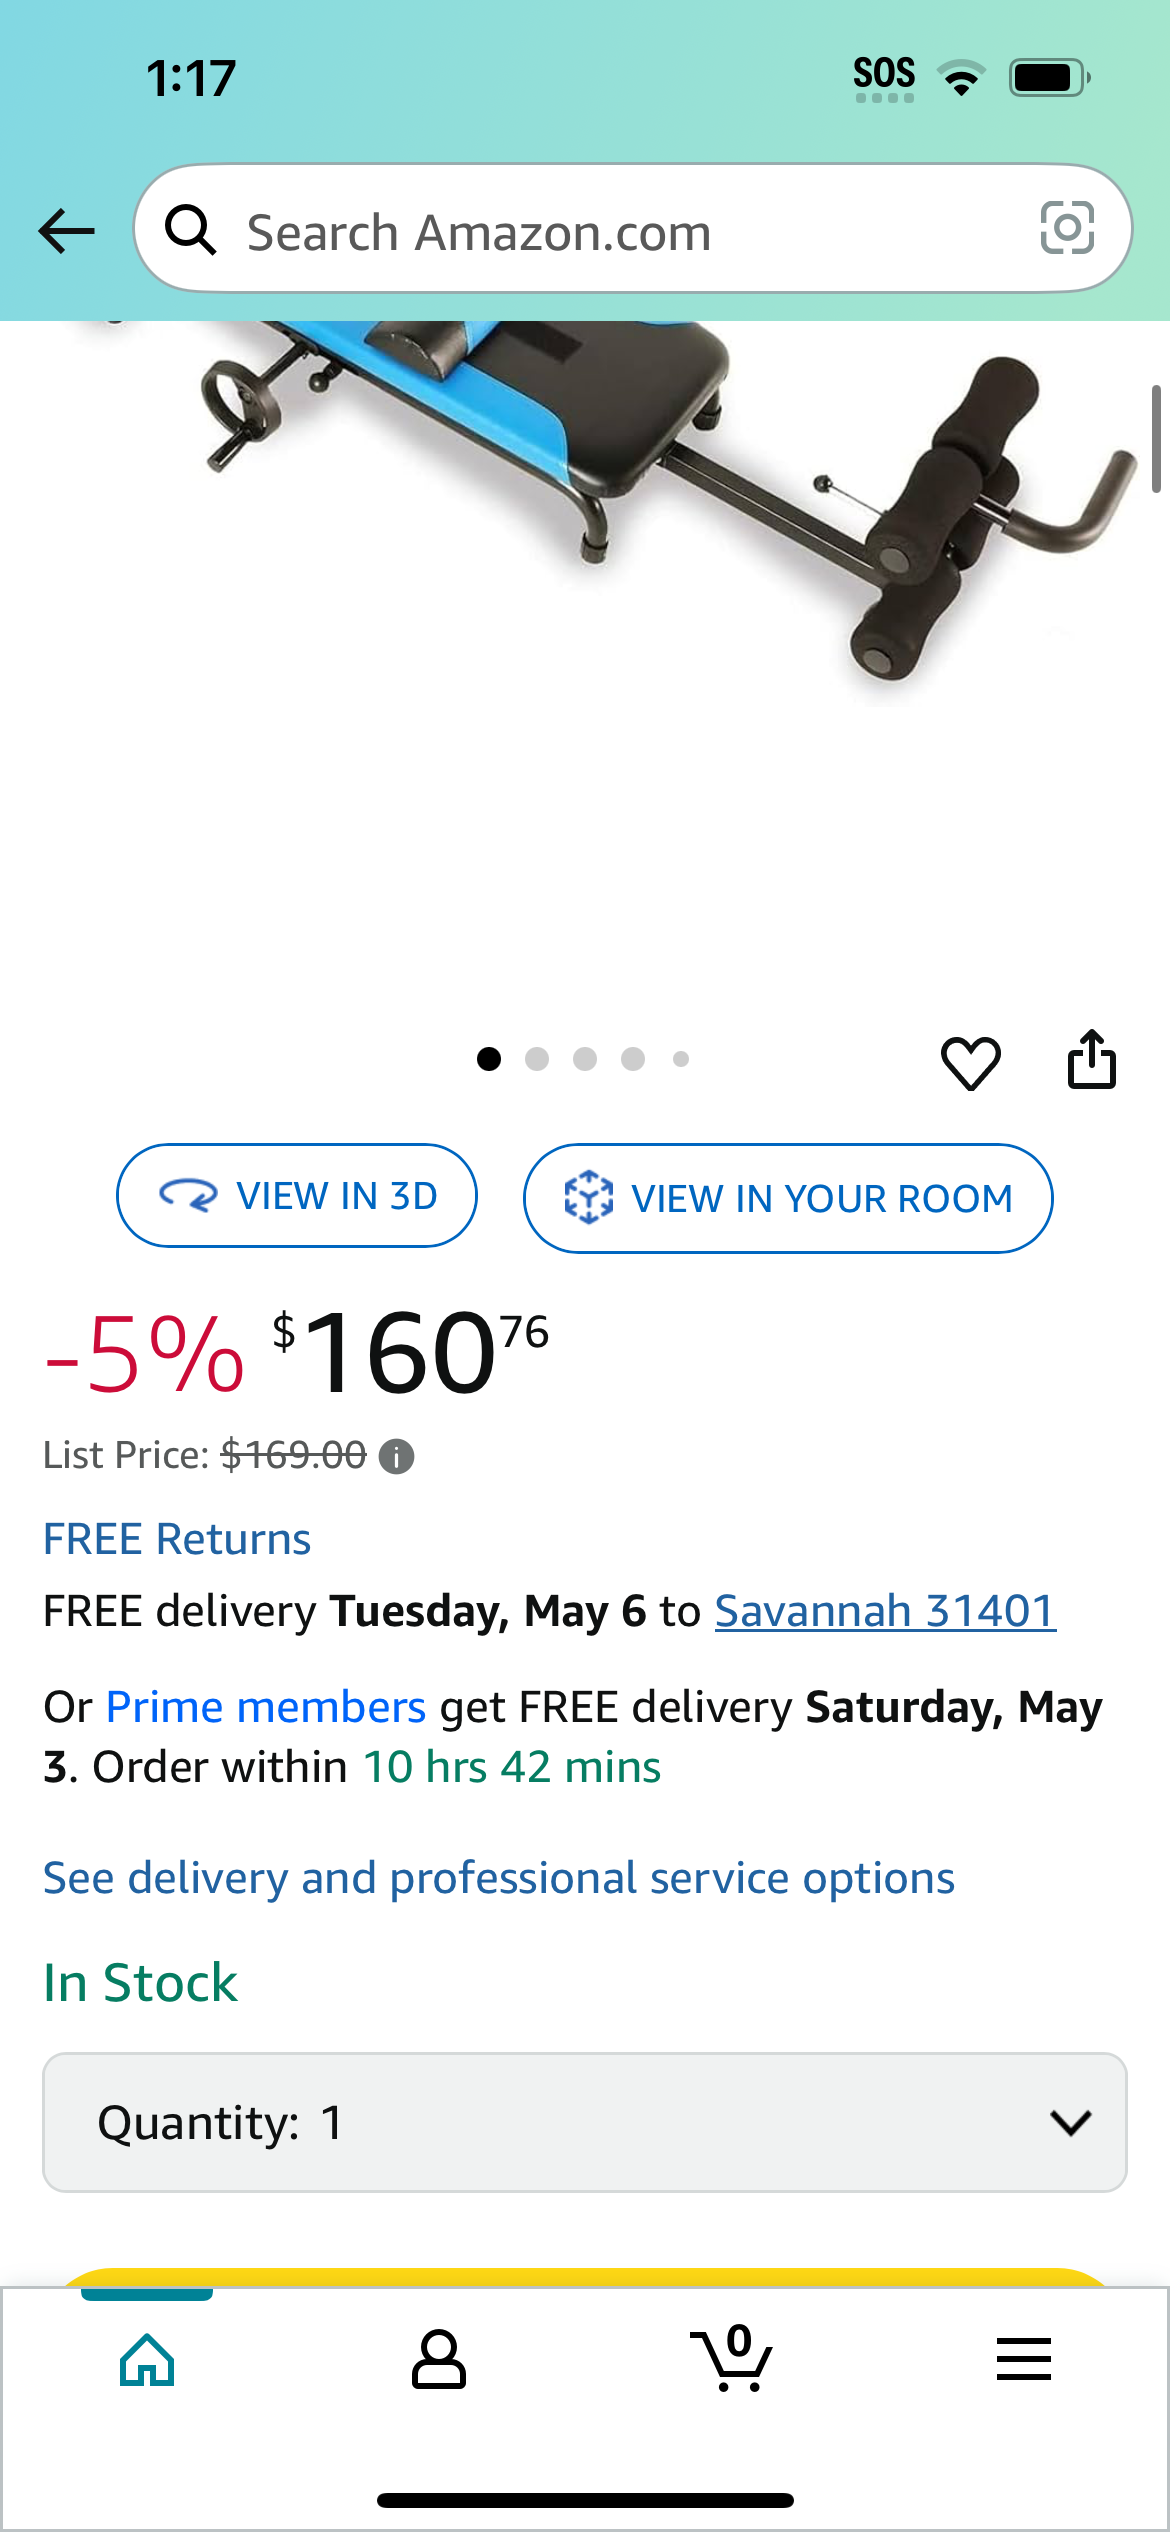The height and width of the screenshot is (2532, 1170).
Task: Share this product listing
Action: pos(1092,1059)
